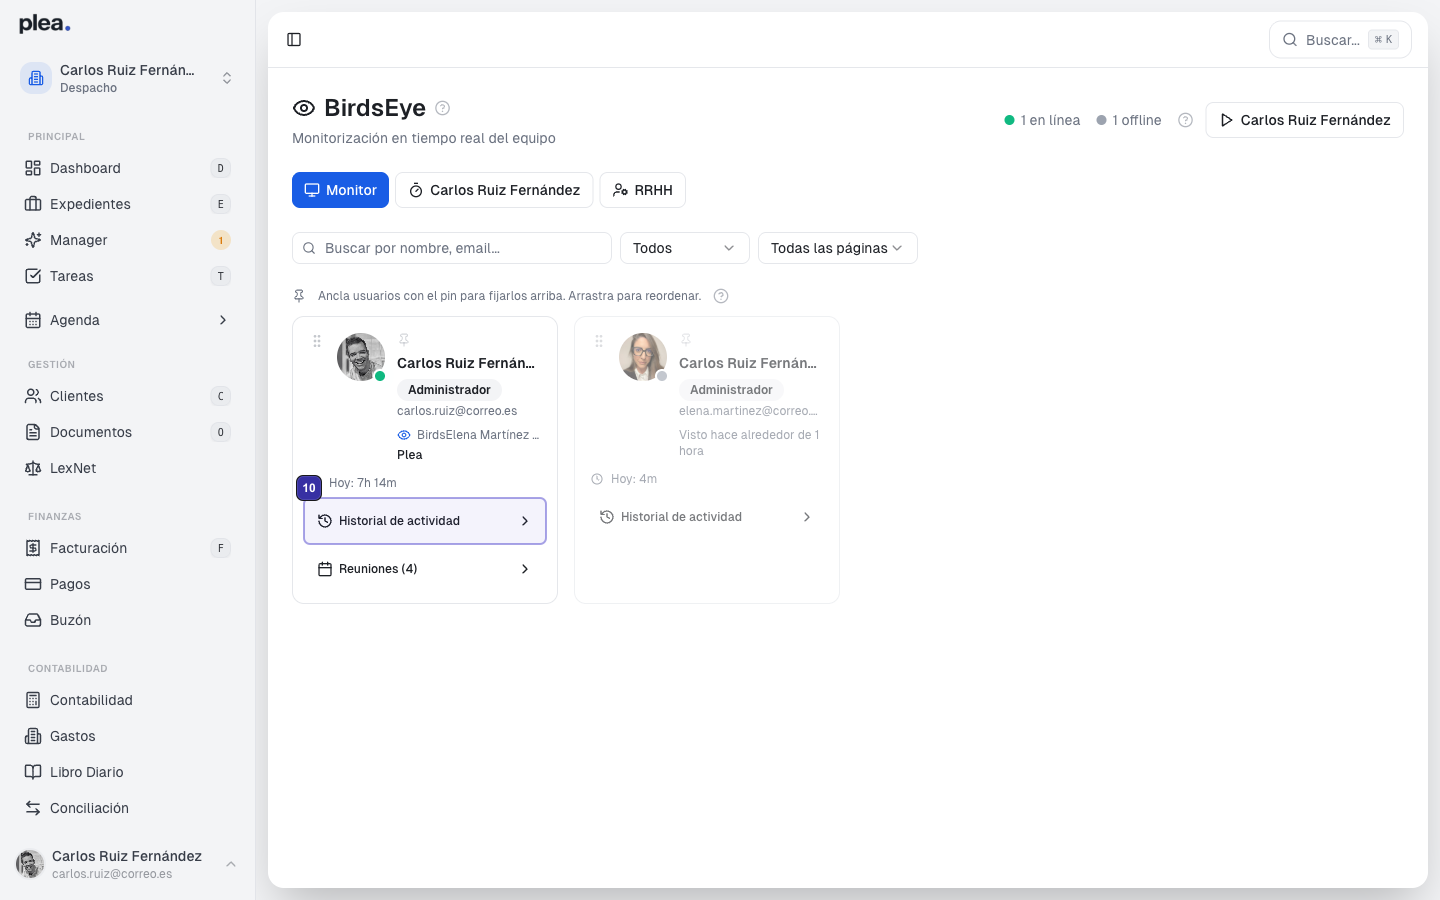Click the Pagos card icon
Image resolution: width=1440 pixels, height=900 pixels.
(33, 584)
